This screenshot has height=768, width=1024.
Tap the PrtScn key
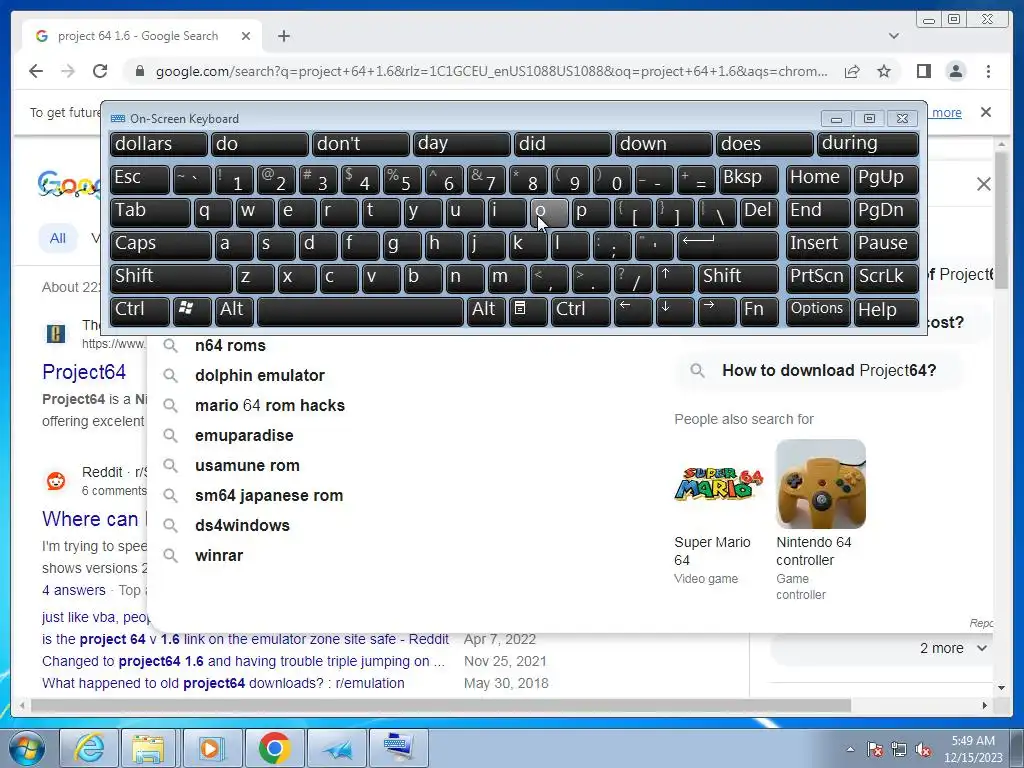818,278
